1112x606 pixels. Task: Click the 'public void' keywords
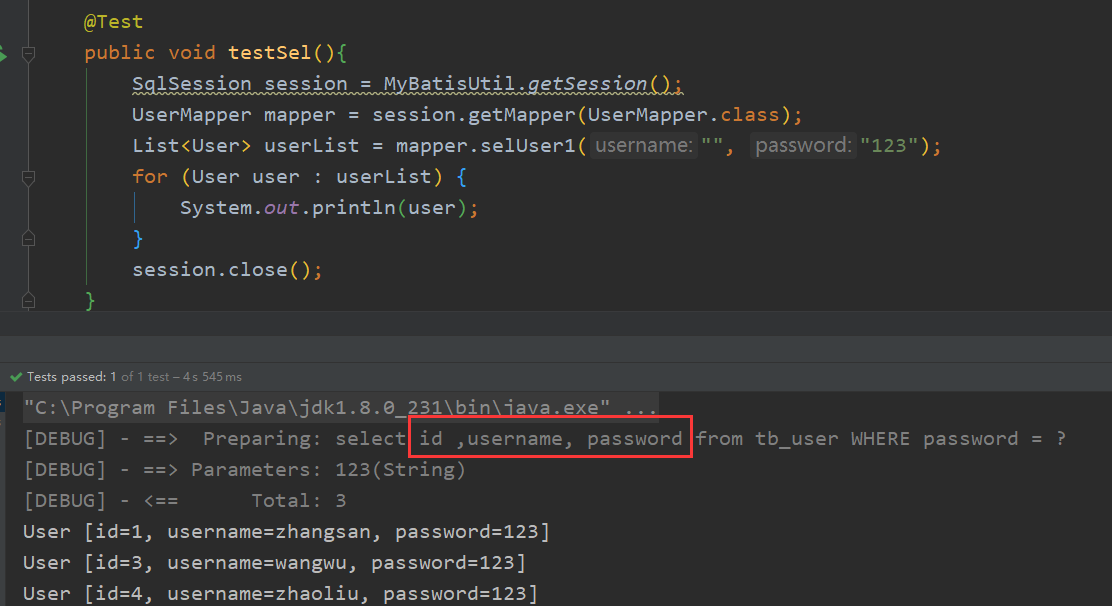[x=150, y=52]
